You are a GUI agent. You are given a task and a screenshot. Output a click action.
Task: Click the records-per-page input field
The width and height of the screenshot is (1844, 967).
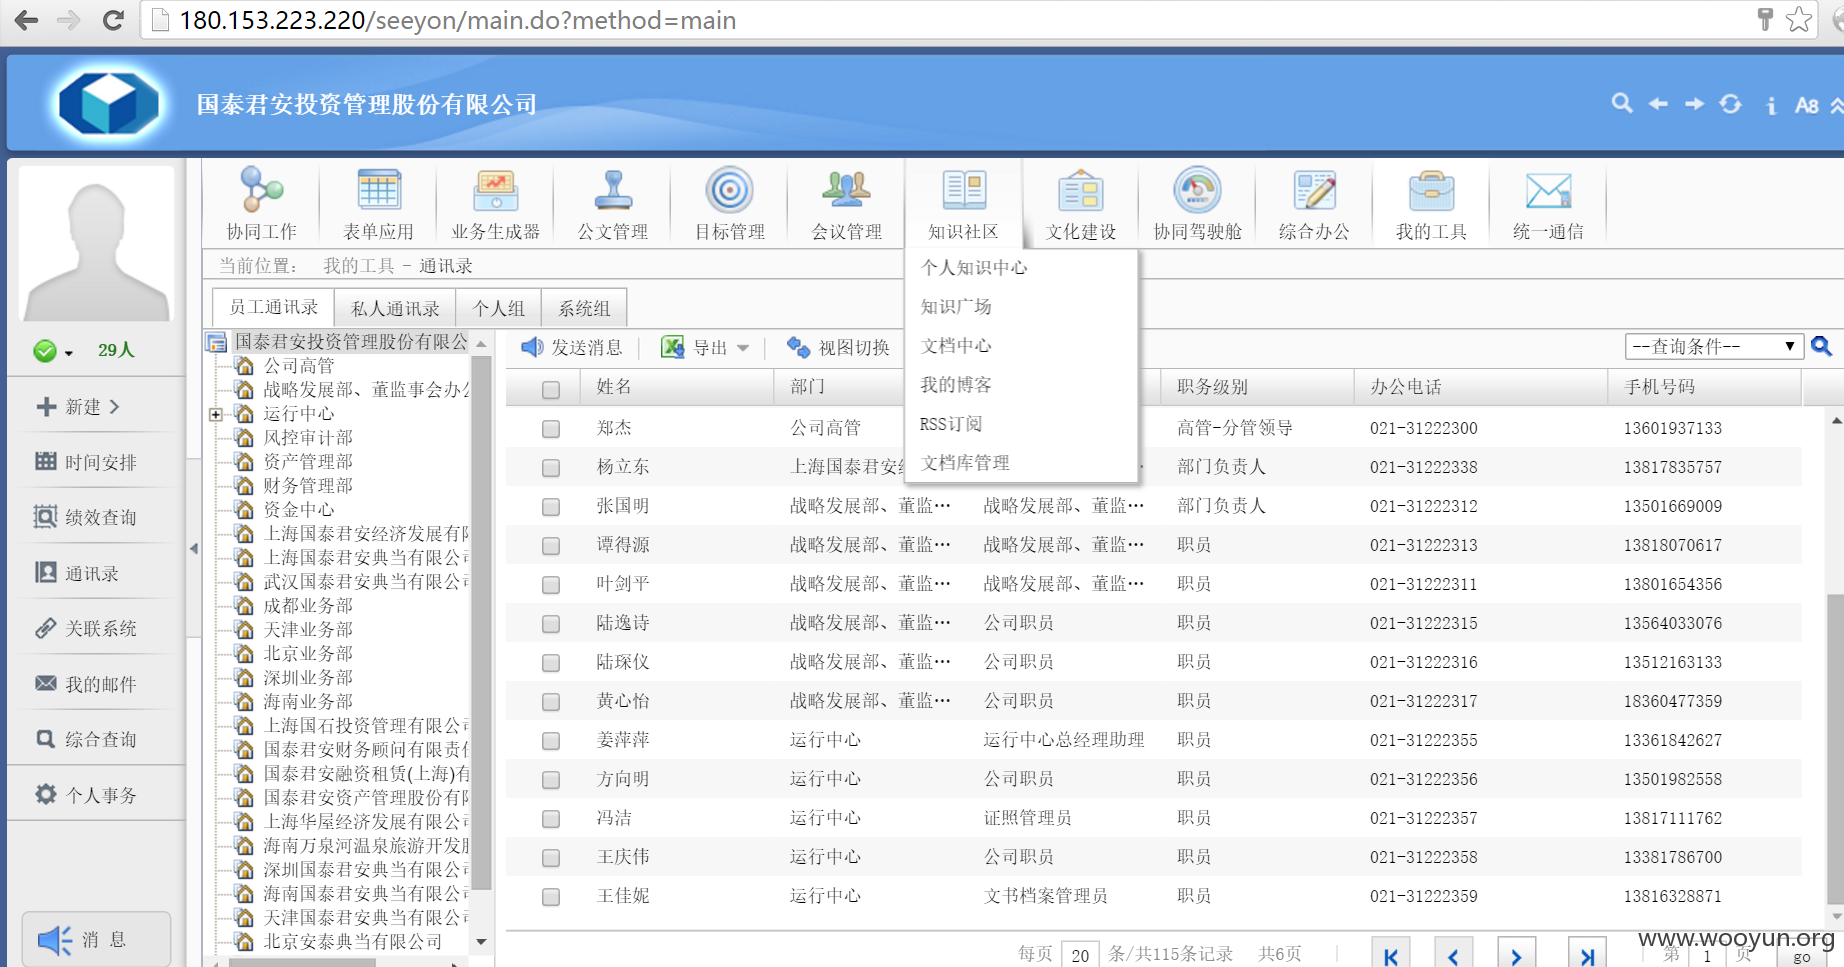pos(1080,955)
